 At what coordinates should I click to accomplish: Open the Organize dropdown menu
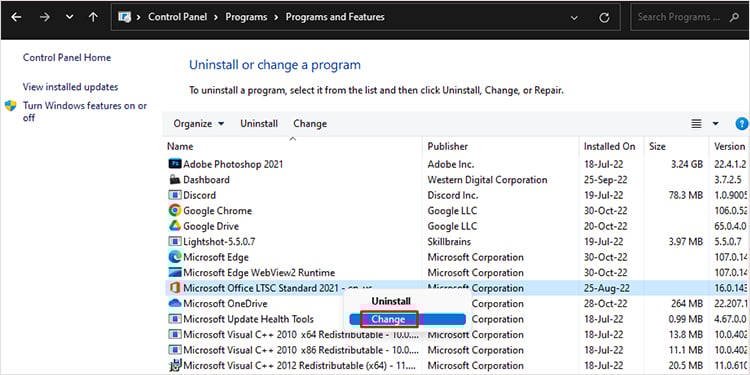(x=199, y=124)
